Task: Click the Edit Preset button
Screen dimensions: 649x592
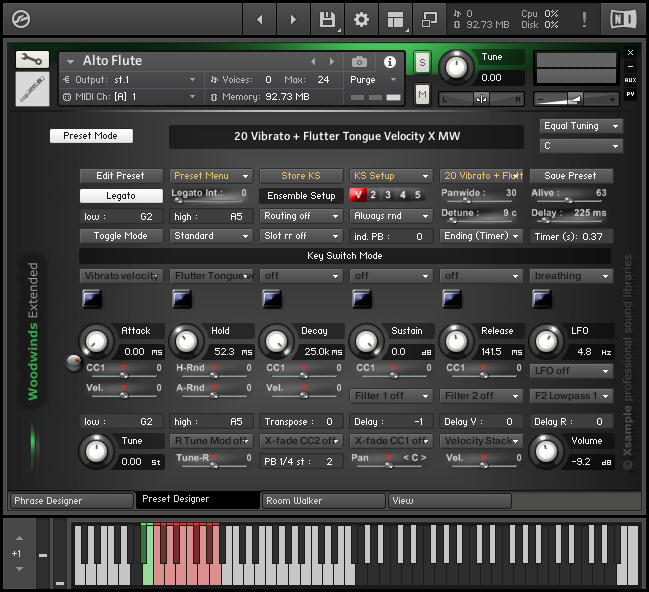Action: 121,176
